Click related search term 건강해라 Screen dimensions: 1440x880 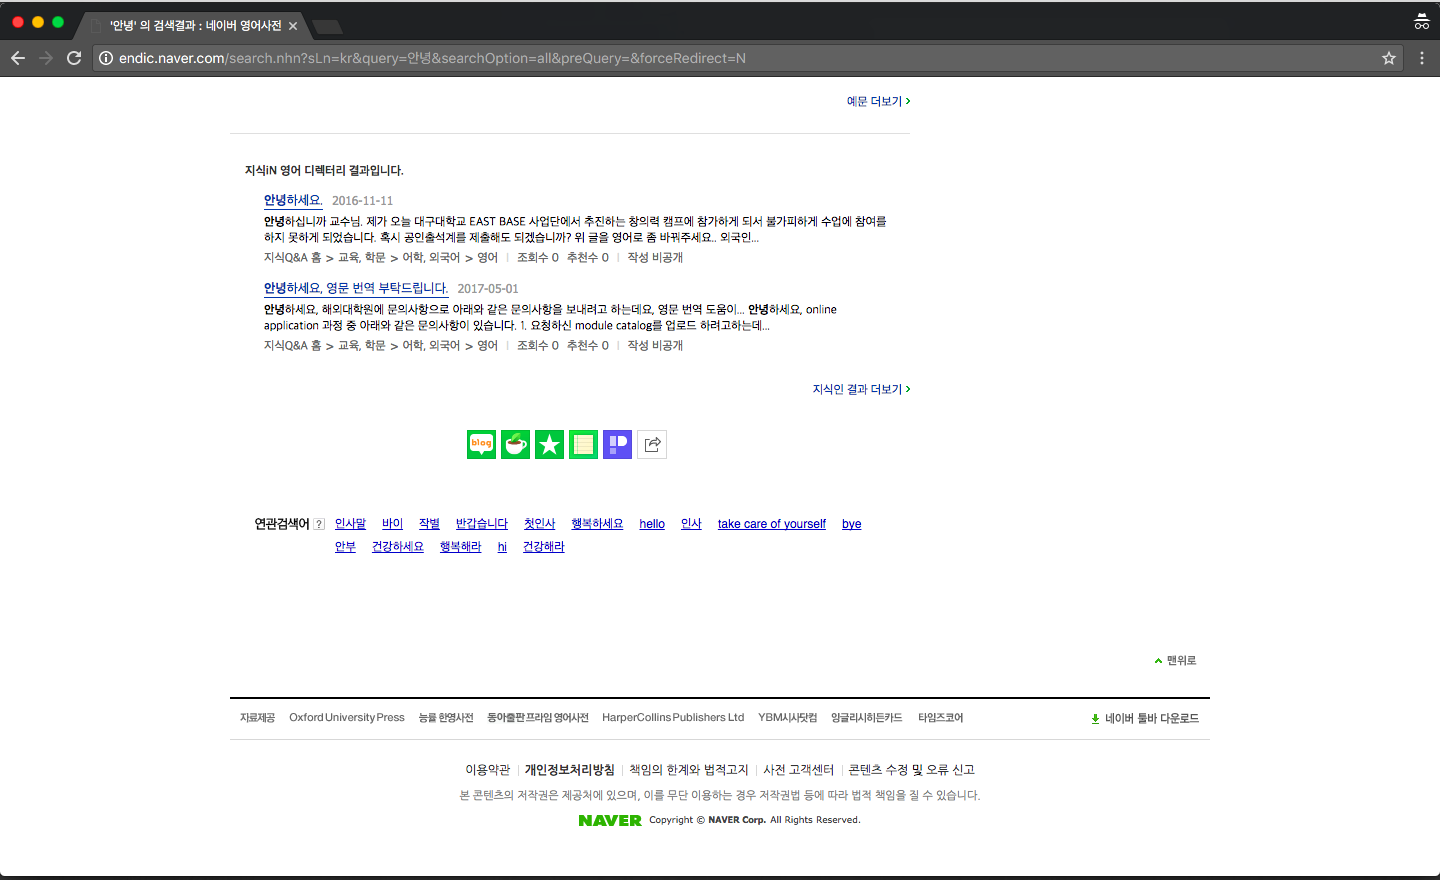tap(544, 547)
